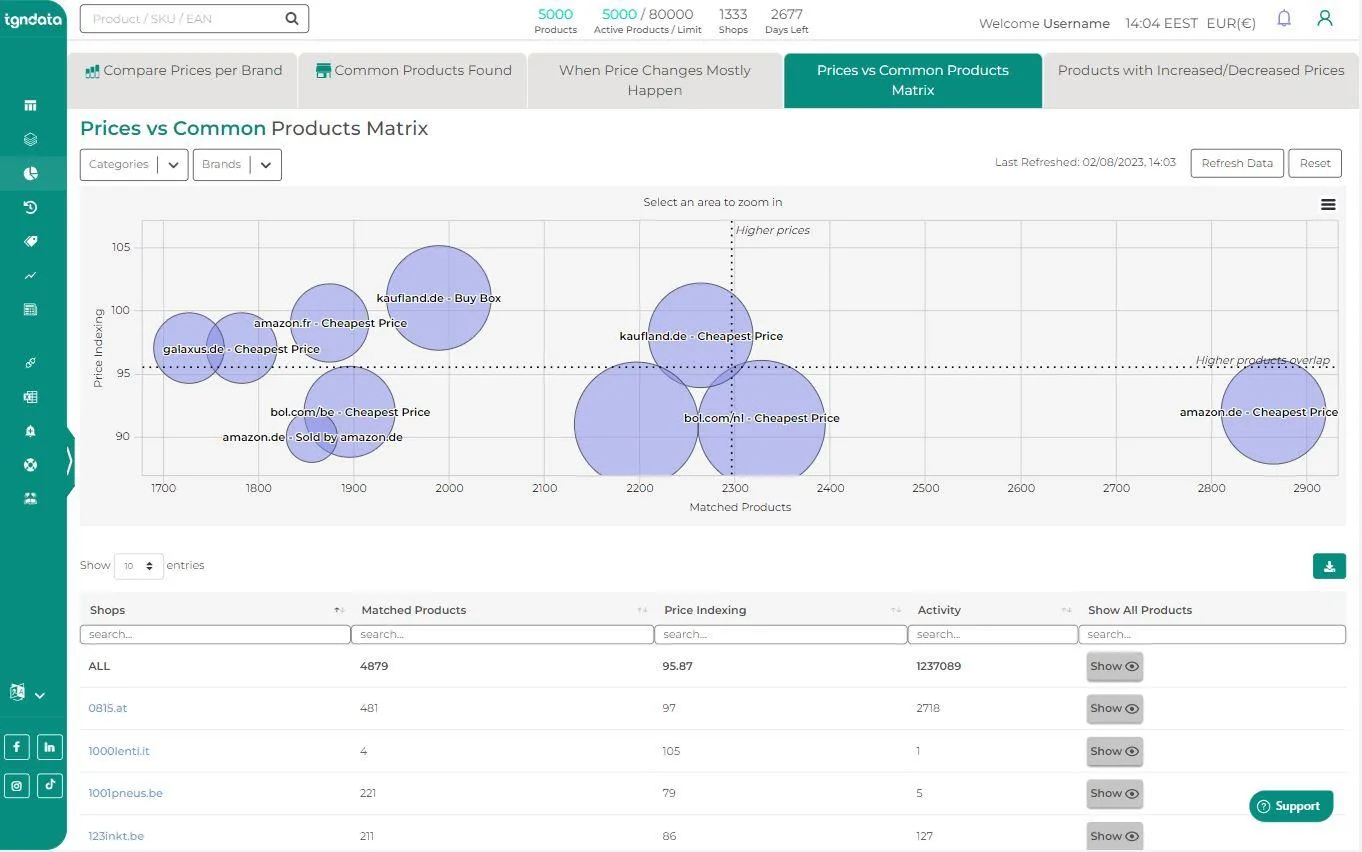Image resolution: width=1362 pixels, height=852 pixels.
Task: Open the LinkedIn social link
Action: (x=50, y=747)
